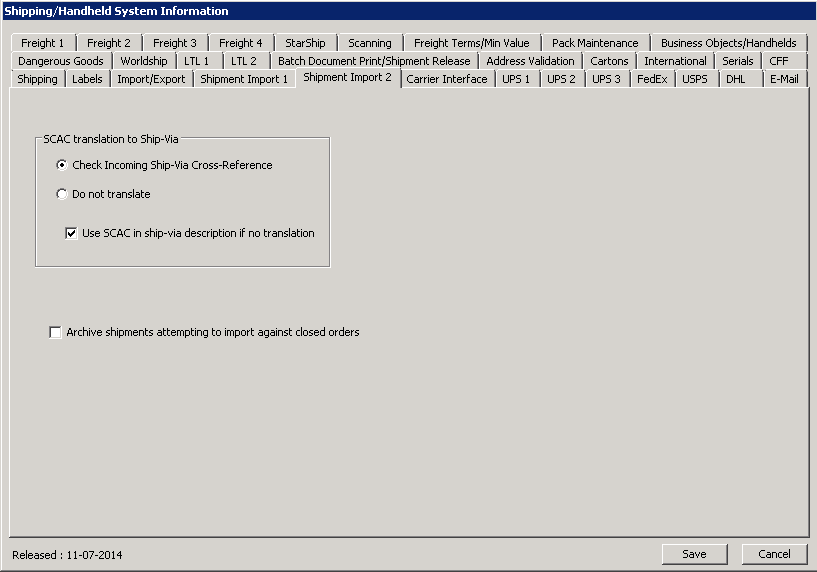This screenshot has height=572, width=817.
Task: Open the Scanning tab
Action: pyautogui.click(x=370, y=43)
